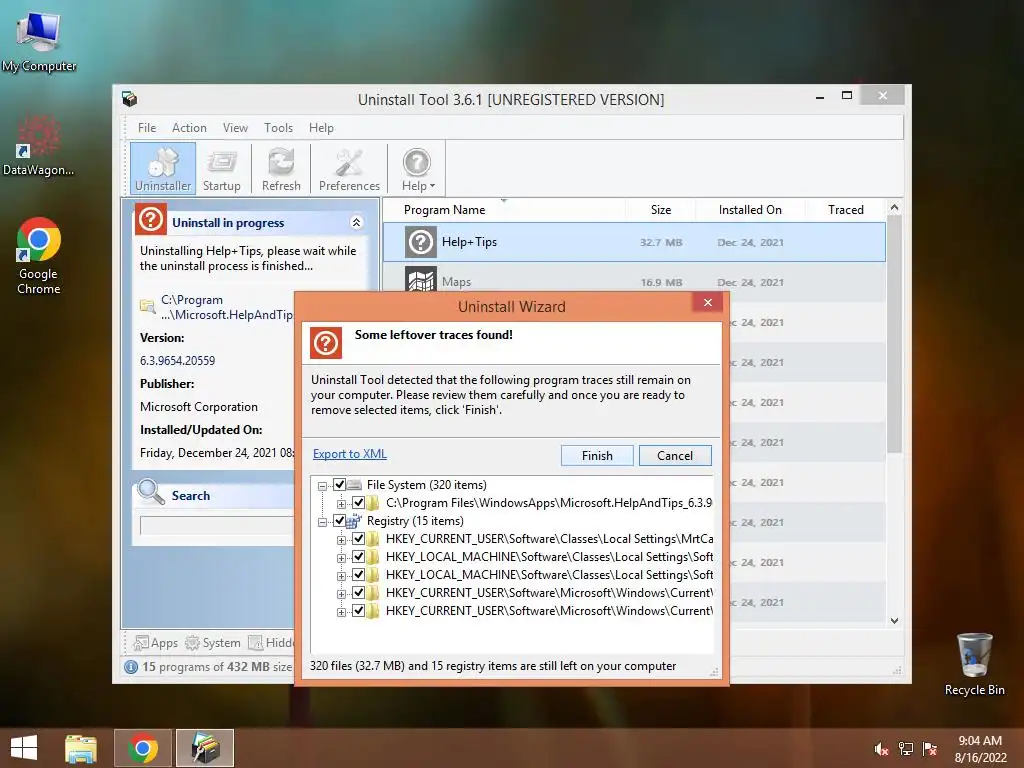The height and width of the screenshot is (768, 1024).
Task: Open the Action menu
Action: click(x=189, y=127)
